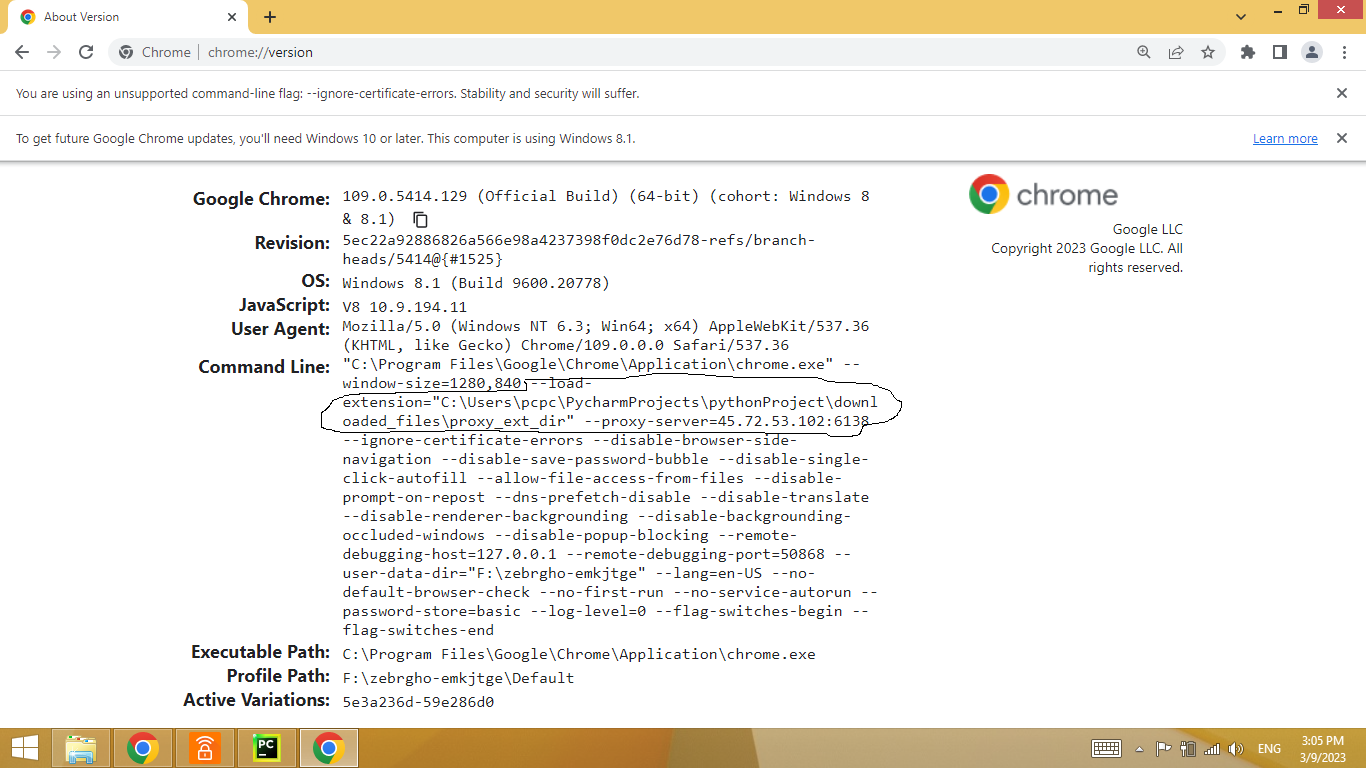The height and width of the screenshot is (768, 1366).
Task: Expand the tab search chevron
Action: (x=1241, y=17)
